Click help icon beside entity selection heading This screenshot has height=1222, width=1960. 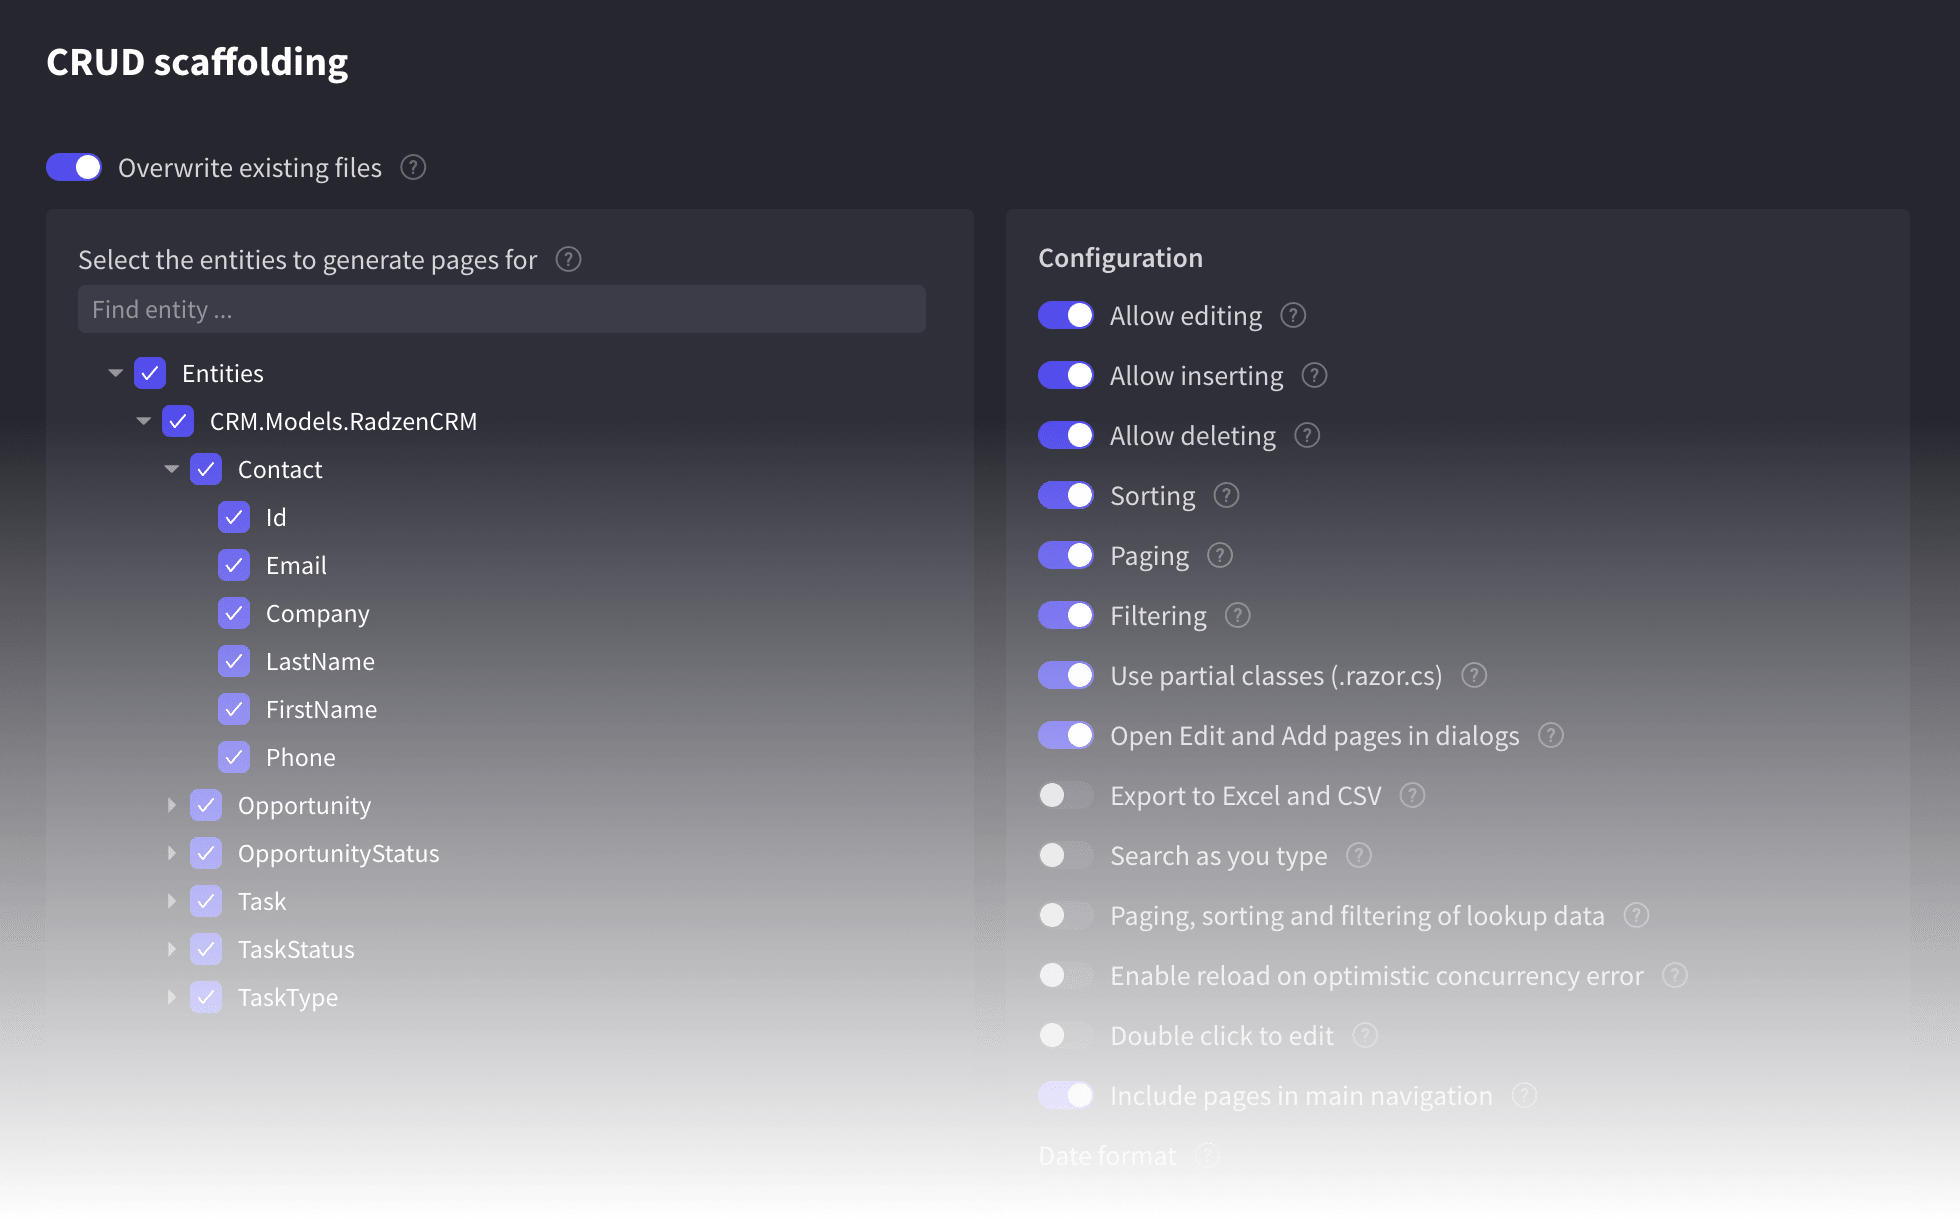568,260
